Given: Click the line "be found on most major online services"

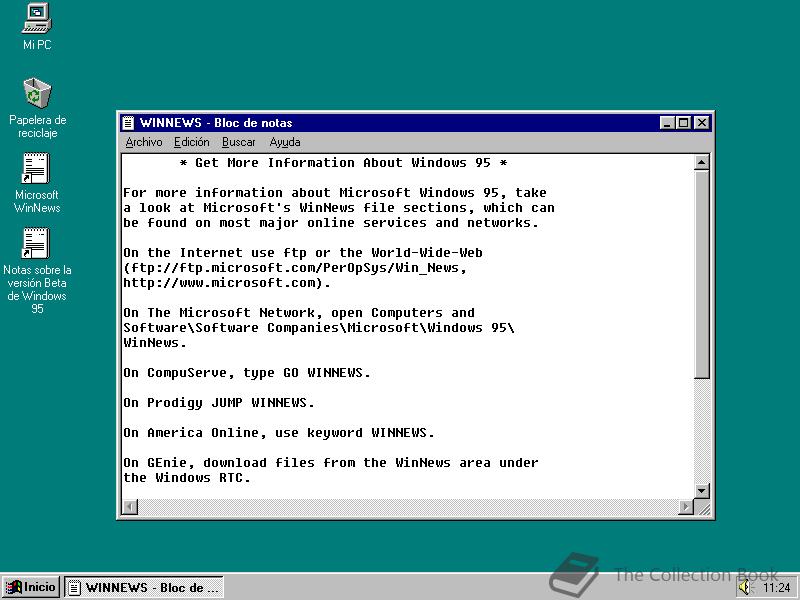Looking at the screenshot, I should (331, 223).
